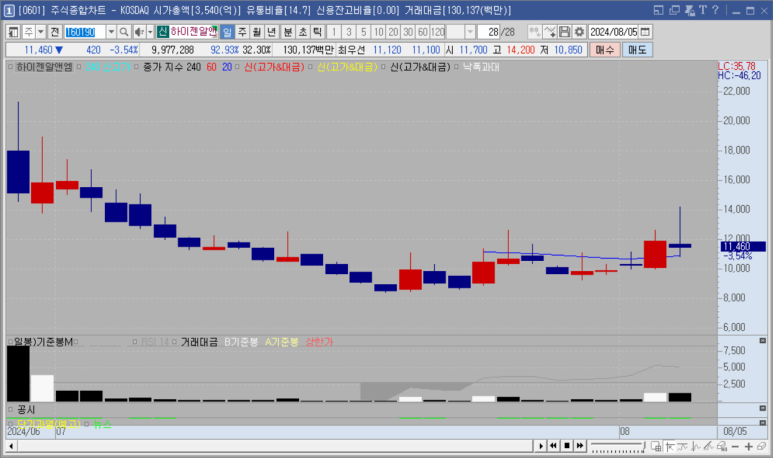
Task: Collapse the 뉴스 panel corner button
Action: coord(762,423)
